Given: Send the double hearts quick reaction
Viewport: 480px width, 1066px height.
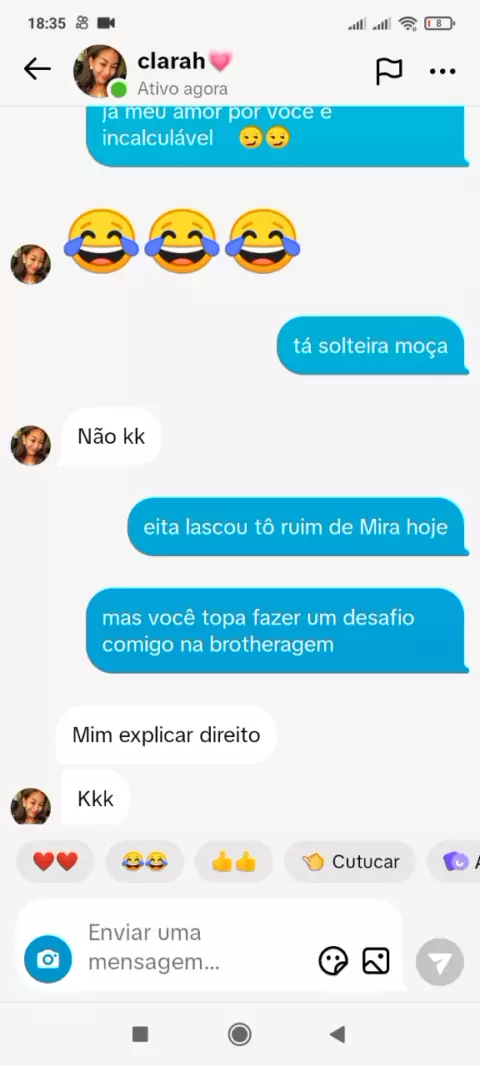Looking at the screenshot, I should coord(55,861).
